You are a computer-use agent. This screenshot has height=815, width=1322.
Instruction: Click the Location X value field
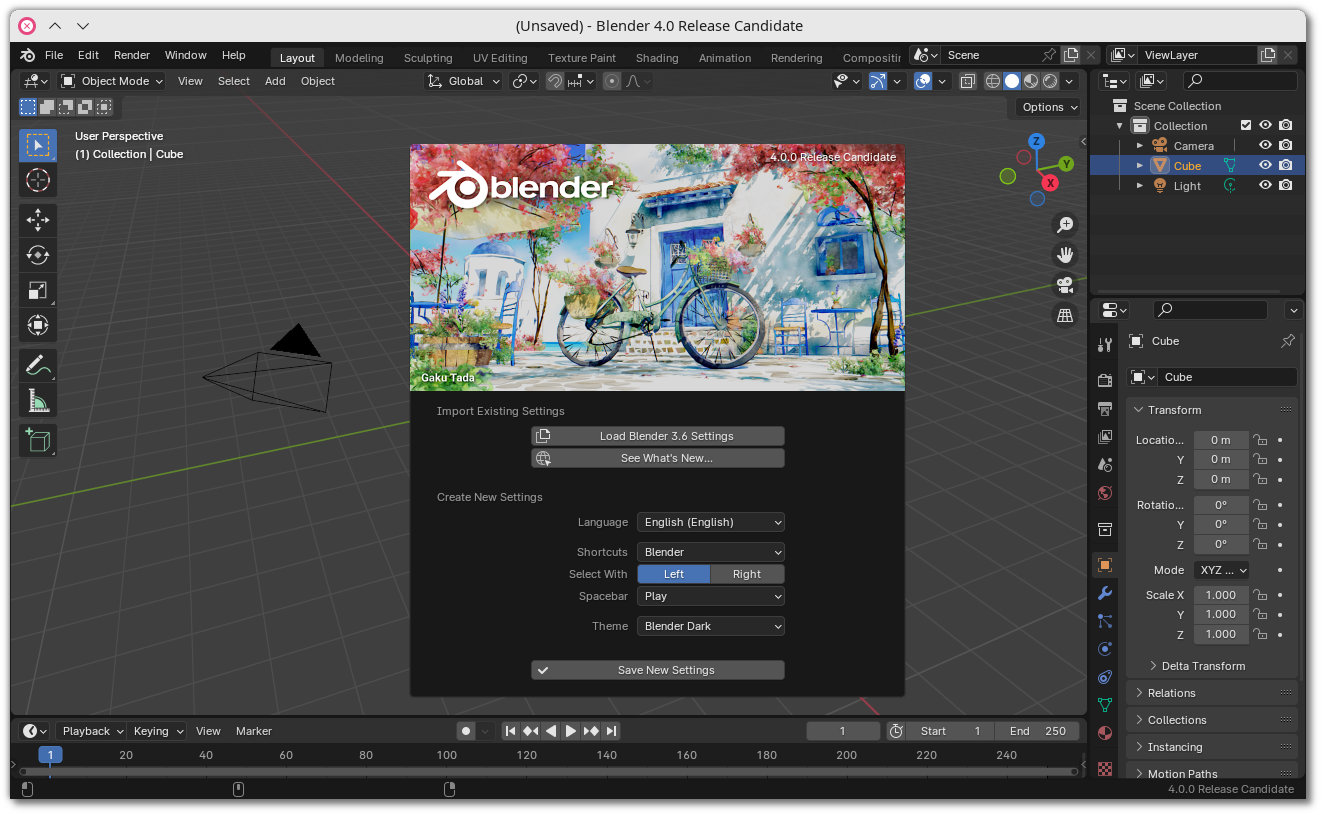tap(1221, 440)
